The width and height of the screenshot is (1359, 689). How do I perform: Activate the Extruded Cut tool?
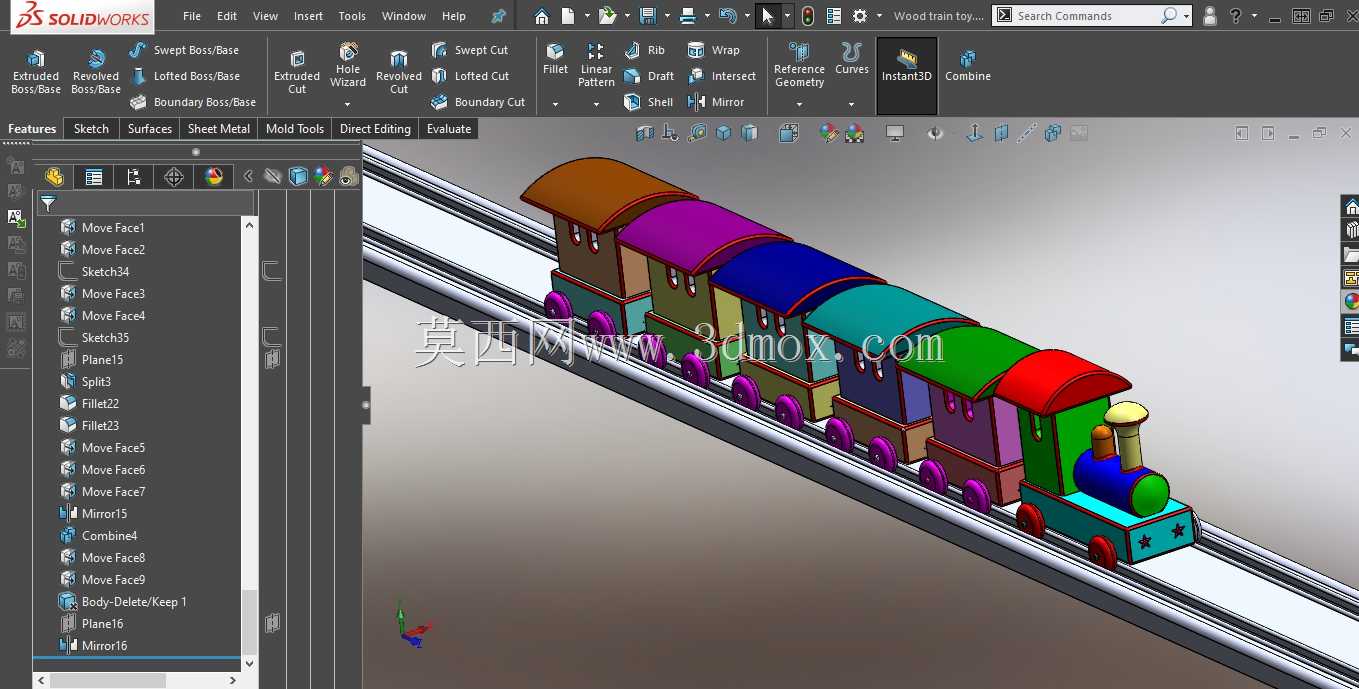(x=297, y=71)
